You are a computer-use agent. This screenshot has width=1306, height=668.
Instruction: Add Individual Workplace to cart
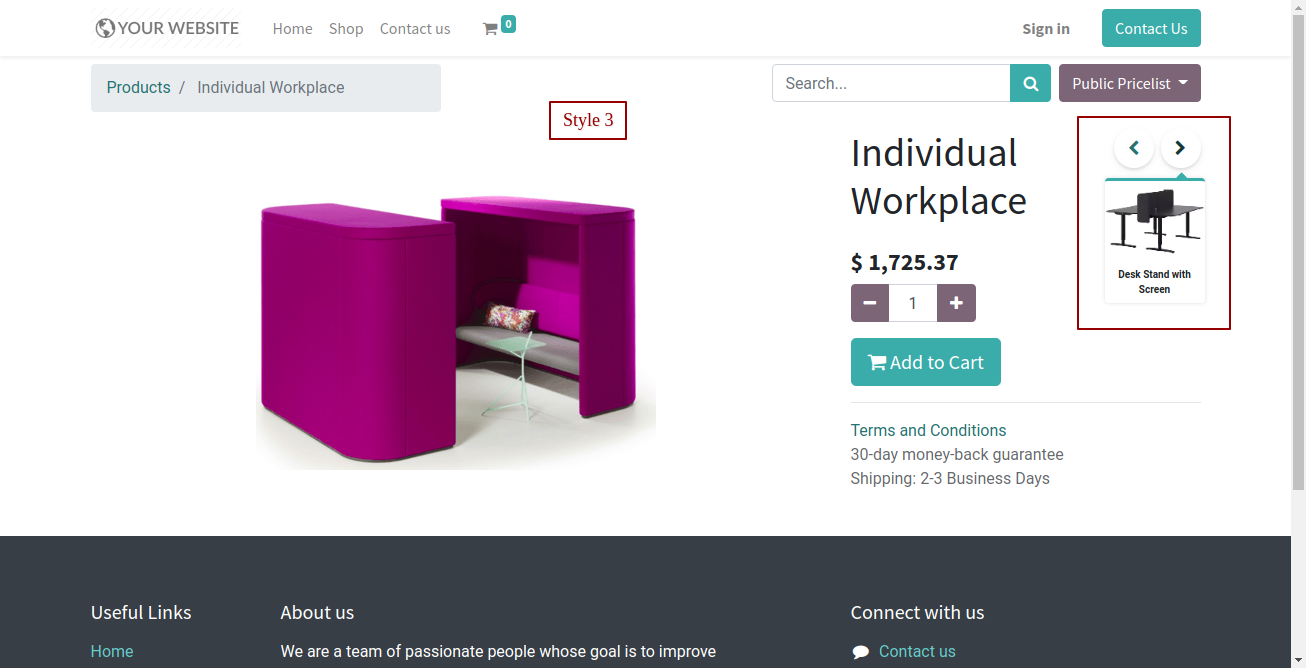pyautogui.click(x=926, y=362)
